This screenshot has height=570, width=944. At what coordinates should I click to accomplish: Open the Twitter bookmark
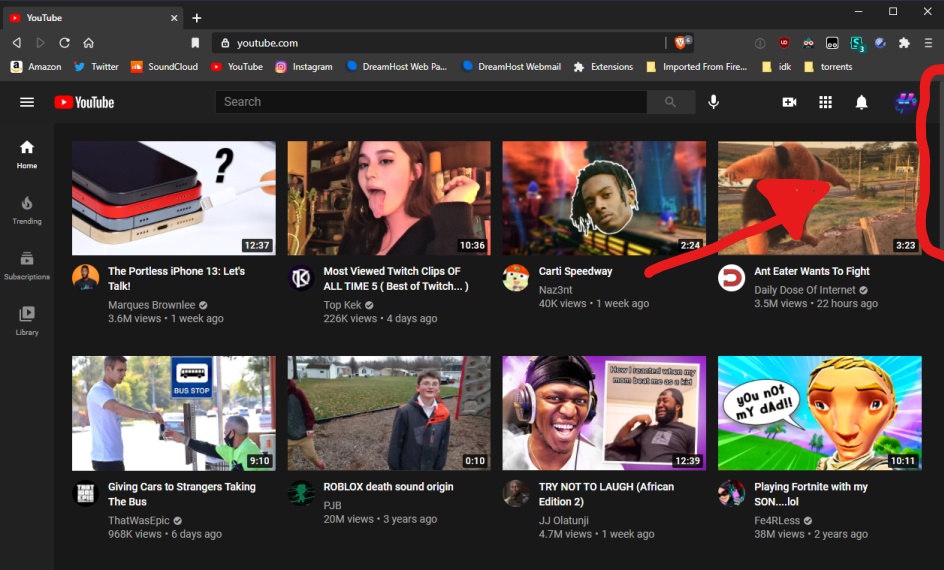pos(96,67)
